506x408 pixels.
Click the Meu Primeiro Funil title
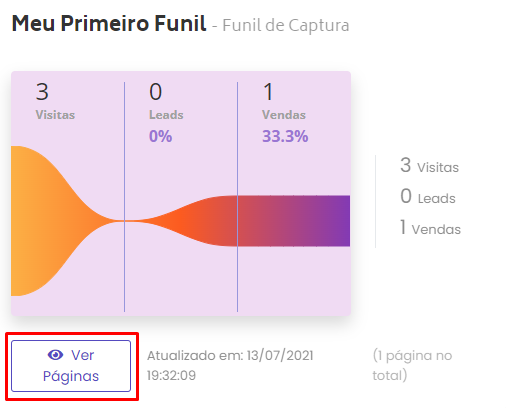[x=109, y=24]
